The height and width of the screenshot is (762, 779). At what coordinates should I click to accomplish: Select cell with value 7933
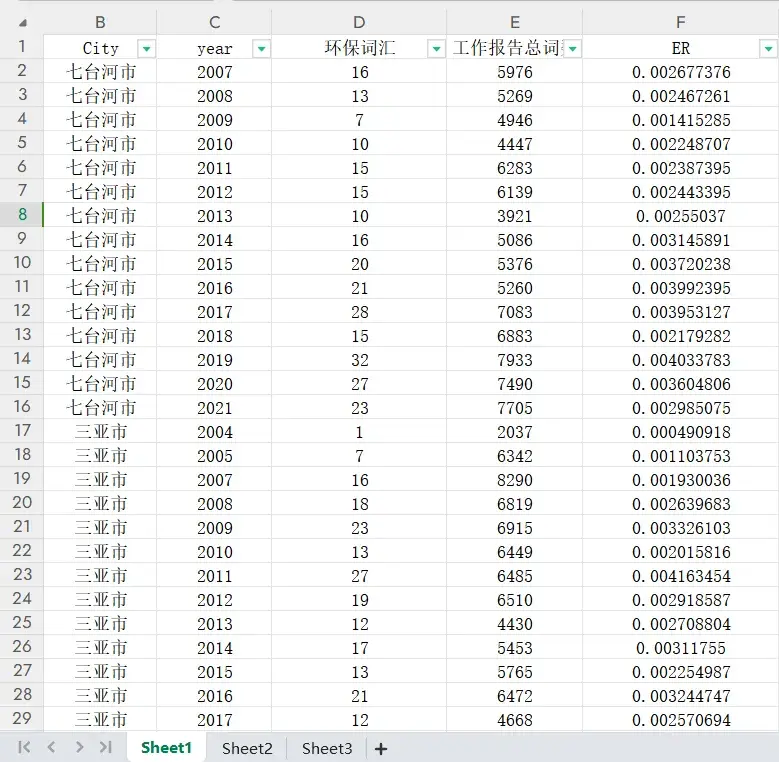coord(515,360)
